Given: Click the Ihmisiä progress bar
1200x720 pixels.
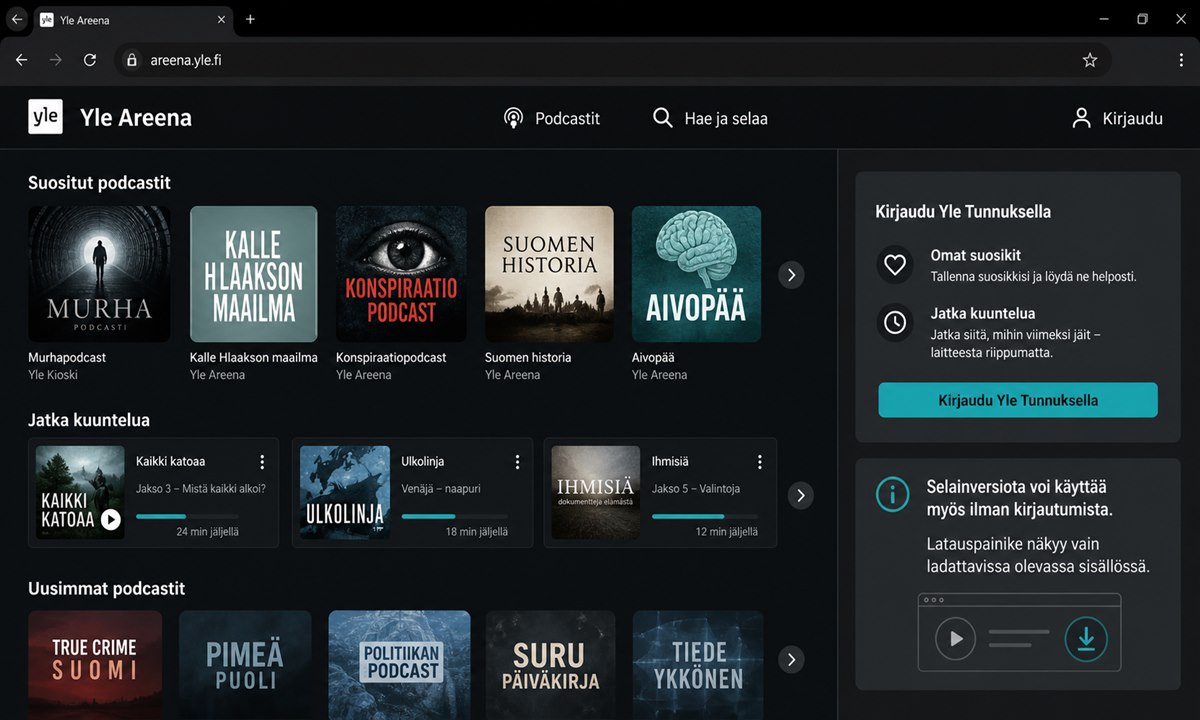Looking at the screenshot, I should [x=704, y=516].
